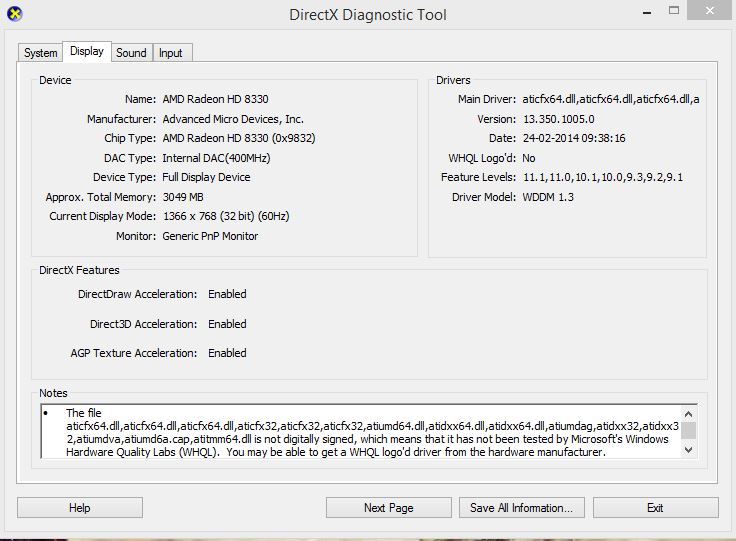Click Direct3D Acceleration 'Enabled' value
Viewport: 736px width, 541px height.
[227, 324]
